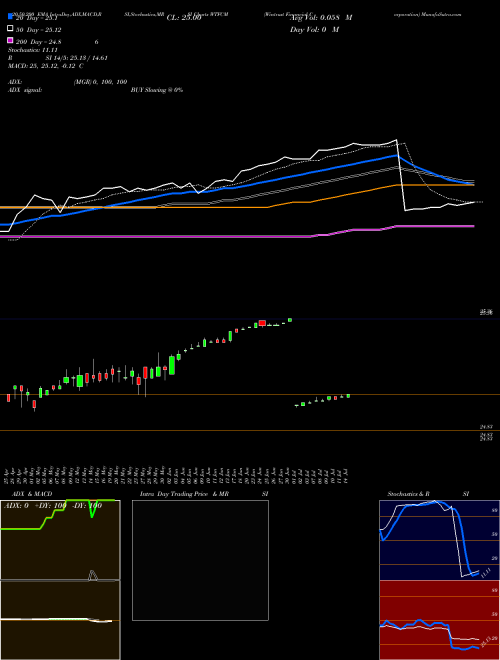Click the '50 Day = 25.12' legend text
500x660 pixels.
point(39,30)
